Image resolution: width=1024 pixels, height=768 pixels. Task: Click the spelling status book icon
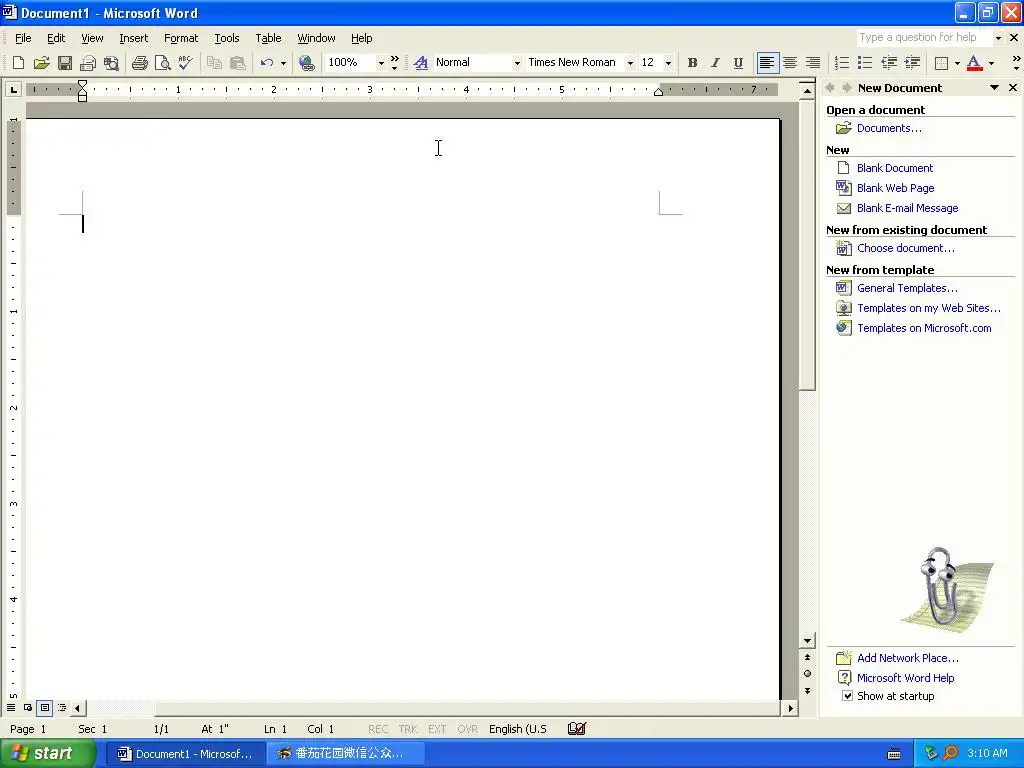coord(577,728)
